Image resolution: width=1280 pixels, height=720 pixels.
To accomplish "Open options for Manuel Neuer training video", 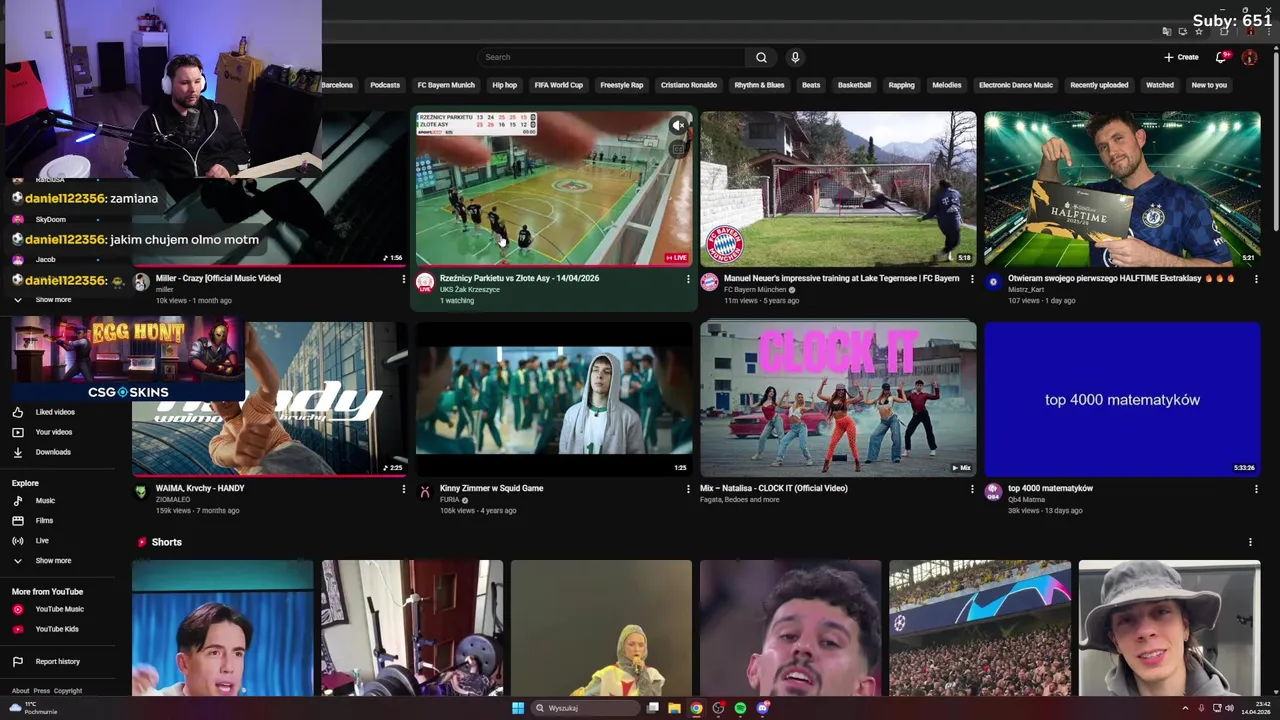I will click(972, 279).
